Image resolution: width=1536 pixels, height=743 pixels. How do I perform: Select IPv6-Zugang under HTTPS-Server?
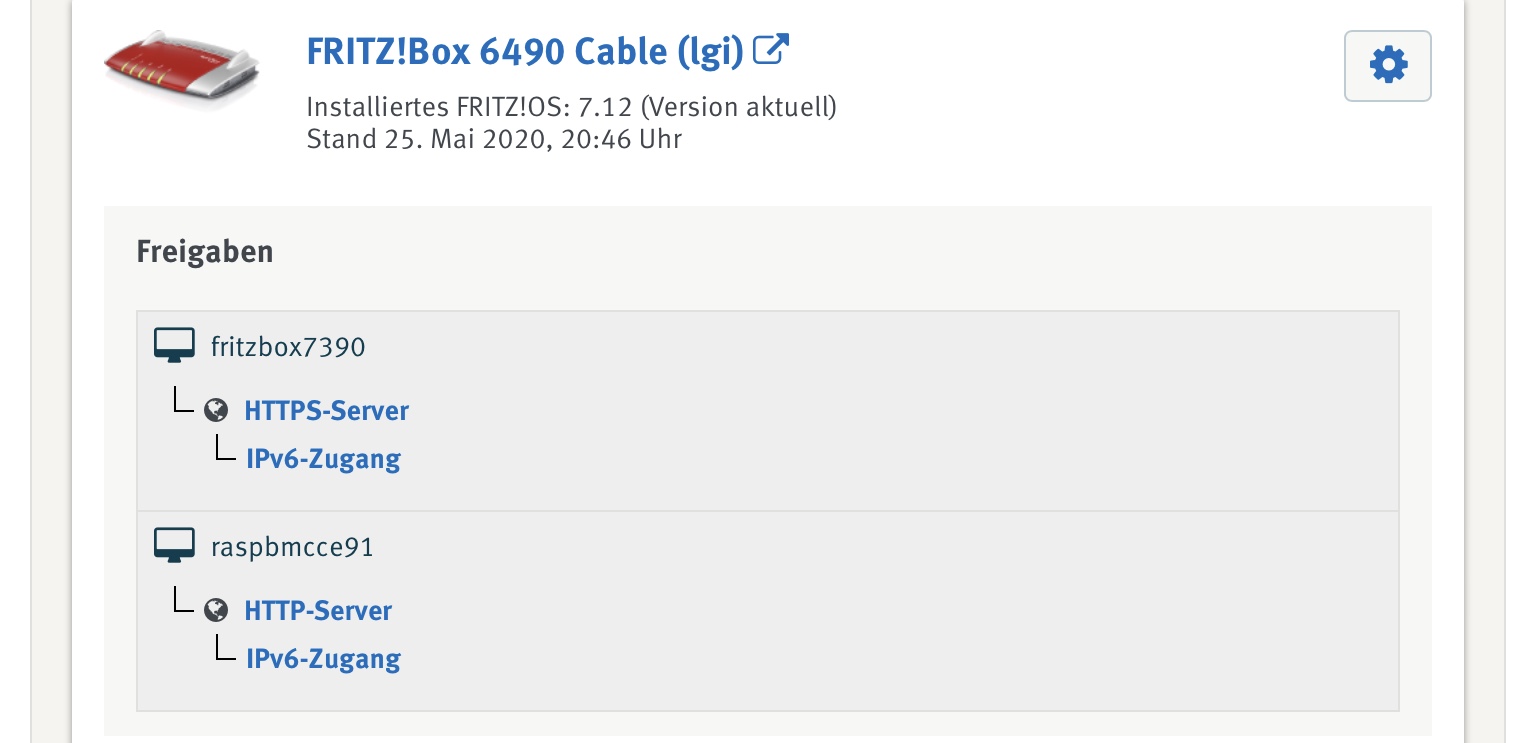click(323, 459)
